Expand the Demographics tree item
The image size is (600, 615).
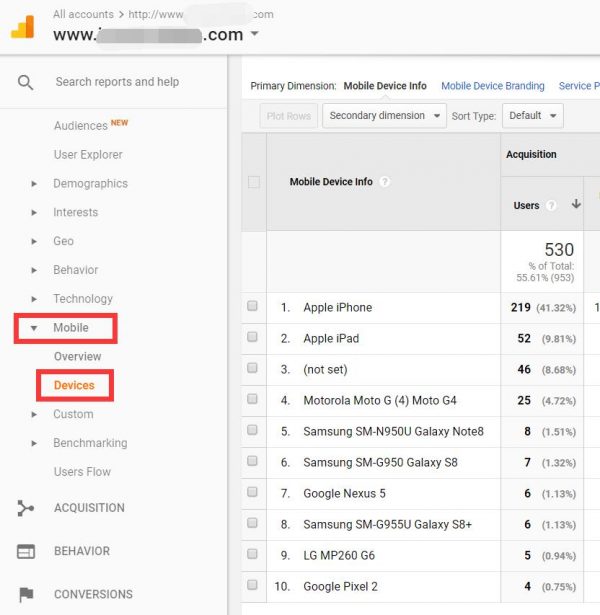tap(34, 184)
